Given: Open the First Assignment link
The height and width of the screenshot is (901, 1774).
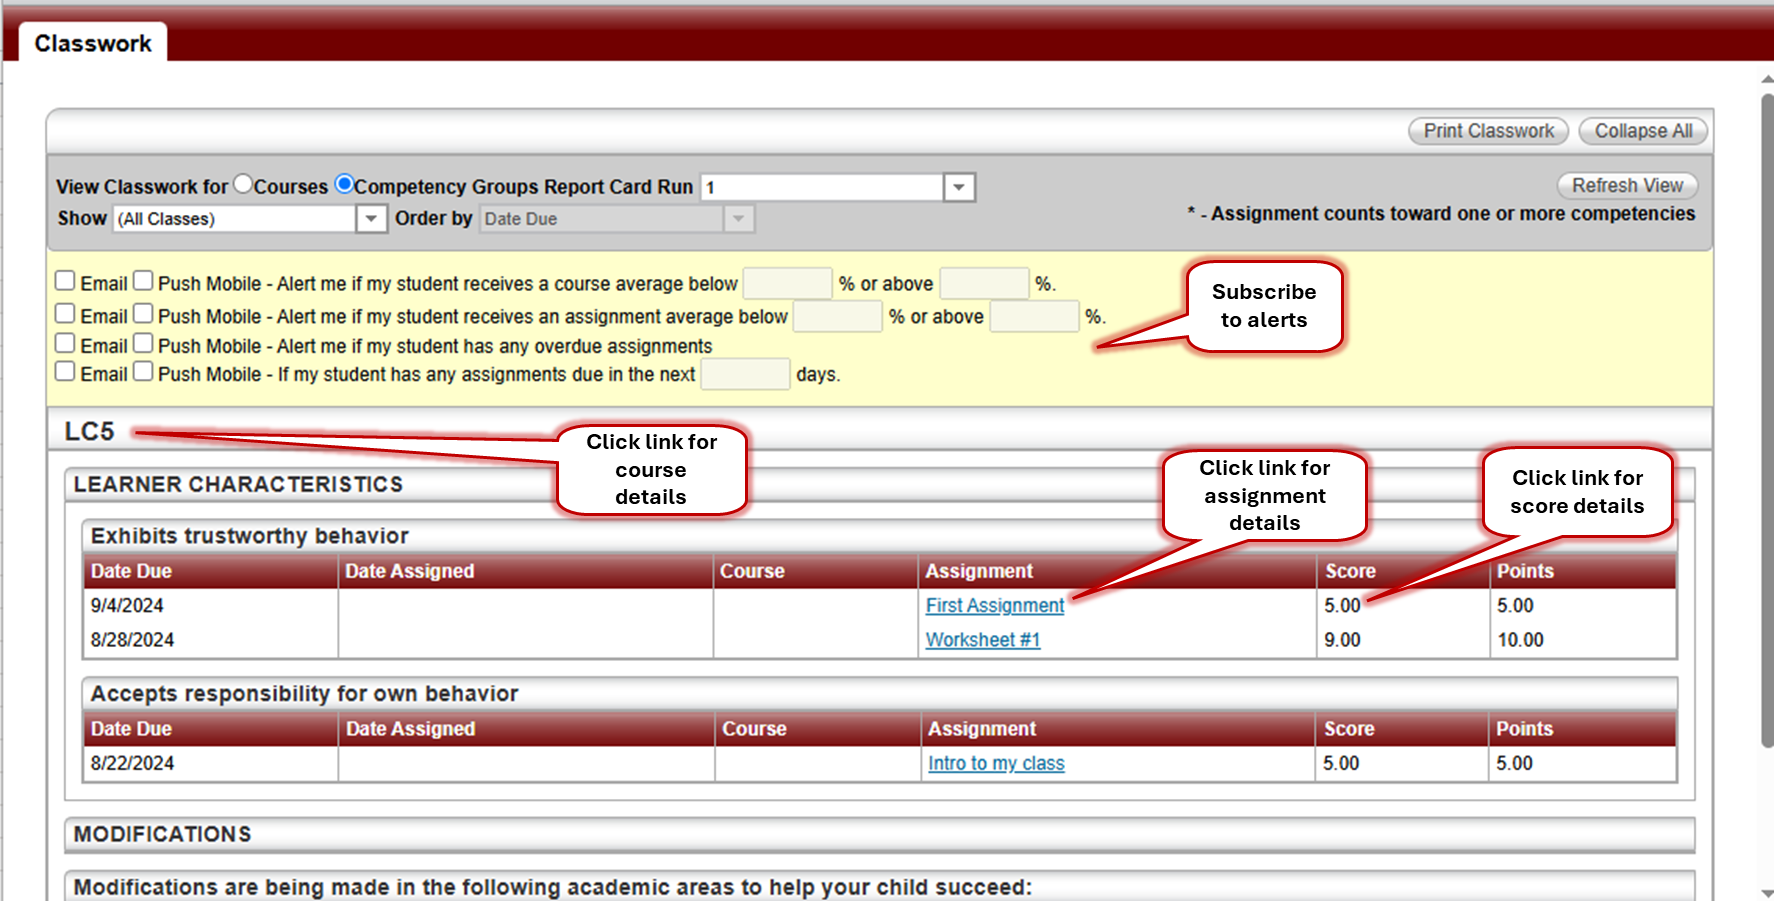Looking at the screenshot, I should coord(994,606).
